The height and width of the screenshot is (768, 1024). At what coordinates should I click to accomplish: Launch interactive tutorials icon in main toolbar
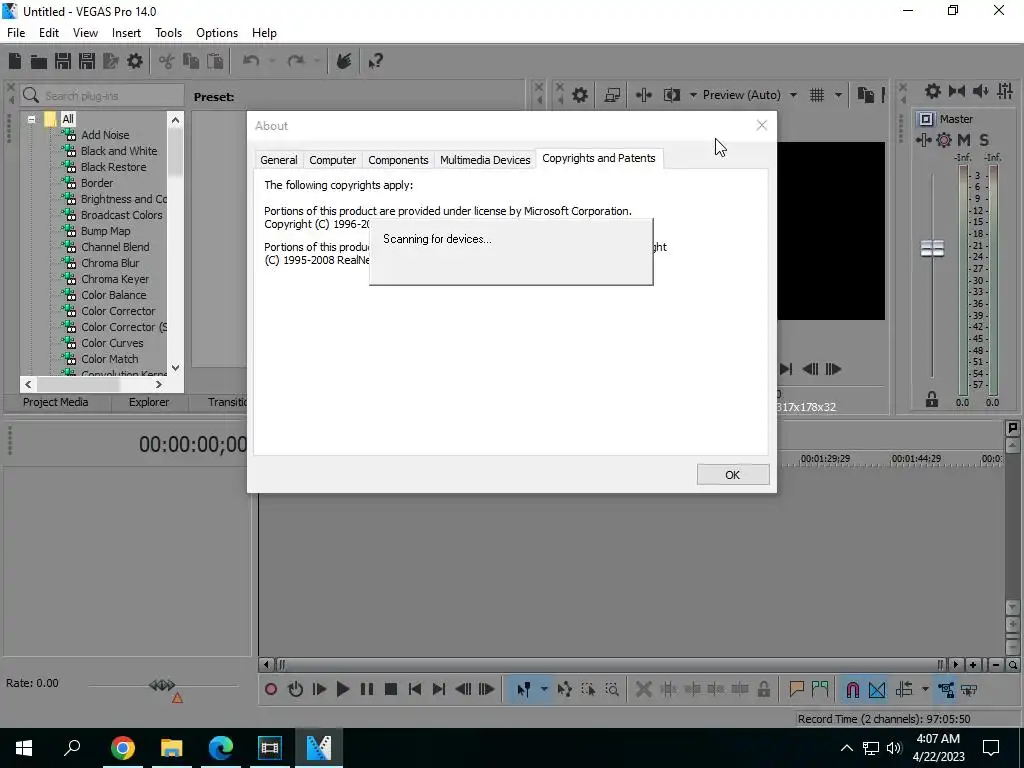344,61
